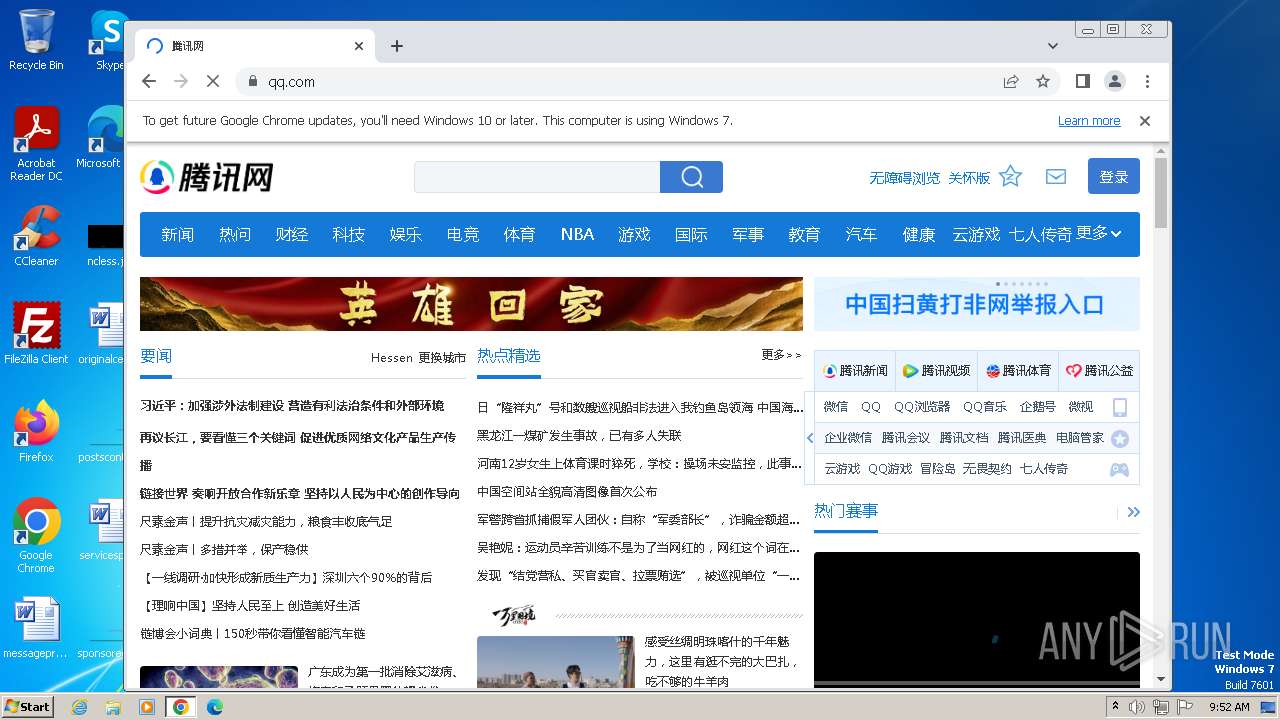Open 腾讯会议 product link
Viewport: 1280px width, 720px height.
tap(905, 438)
